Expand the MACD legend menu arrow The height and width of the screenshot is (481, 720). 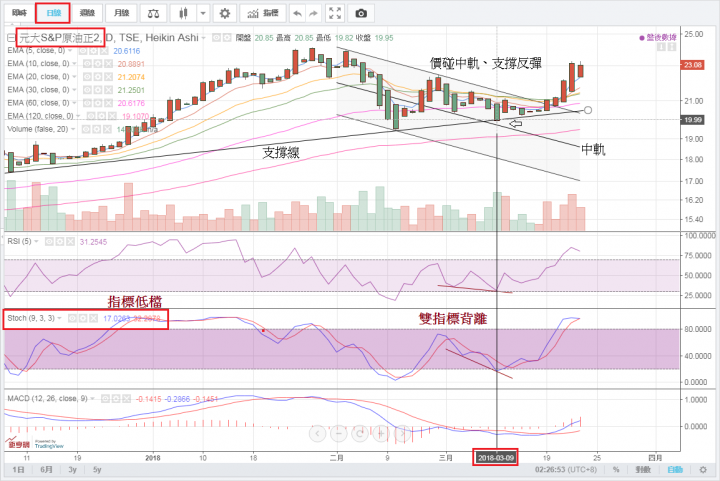[92, 398]
